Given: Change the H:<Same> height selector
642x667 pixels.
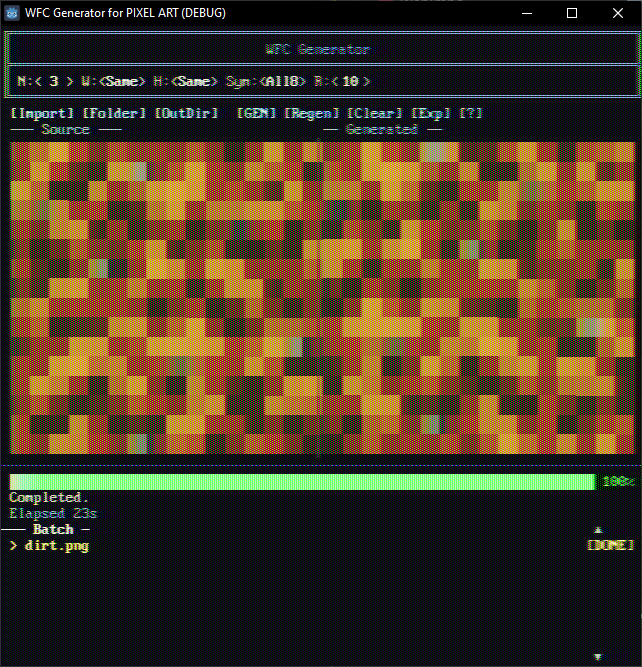Looking at the screenshot, I should coord(185,81).
